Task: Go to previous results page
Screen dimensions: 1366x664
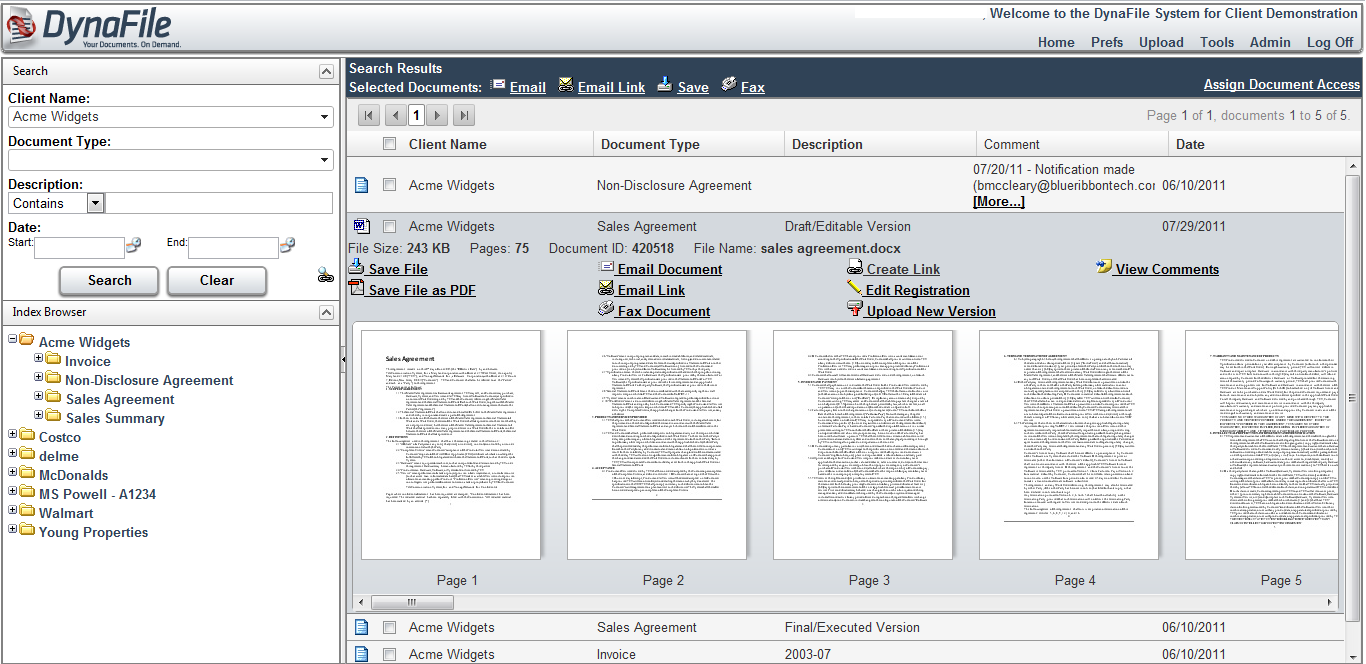Action: point(395,116)
